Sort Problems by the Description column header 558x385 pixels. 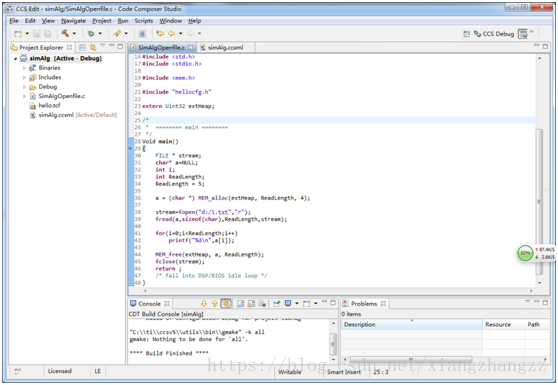coord(412,325)
